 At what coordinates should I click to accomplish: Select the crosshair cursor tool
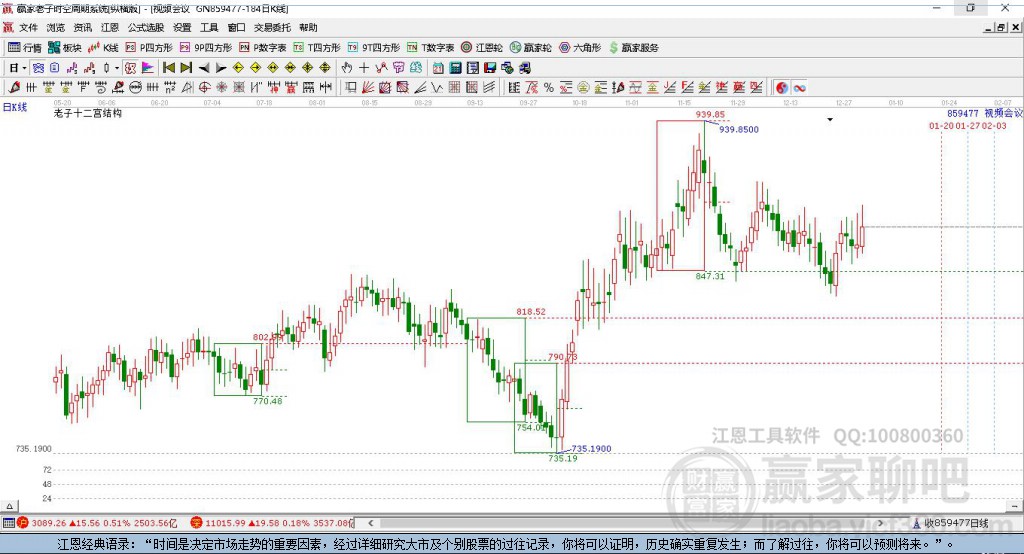click(364, 68)
